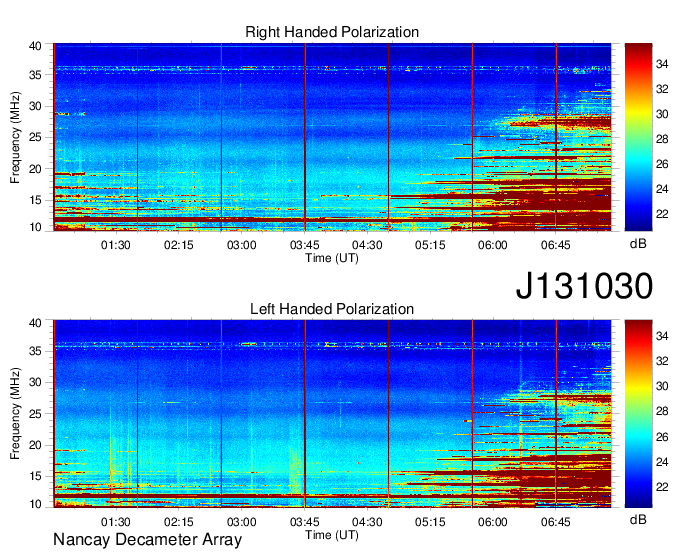Click Frequency (MHz) axis label of Right Handed plot
The image size is (680, 552).
(x=15, y=137)
